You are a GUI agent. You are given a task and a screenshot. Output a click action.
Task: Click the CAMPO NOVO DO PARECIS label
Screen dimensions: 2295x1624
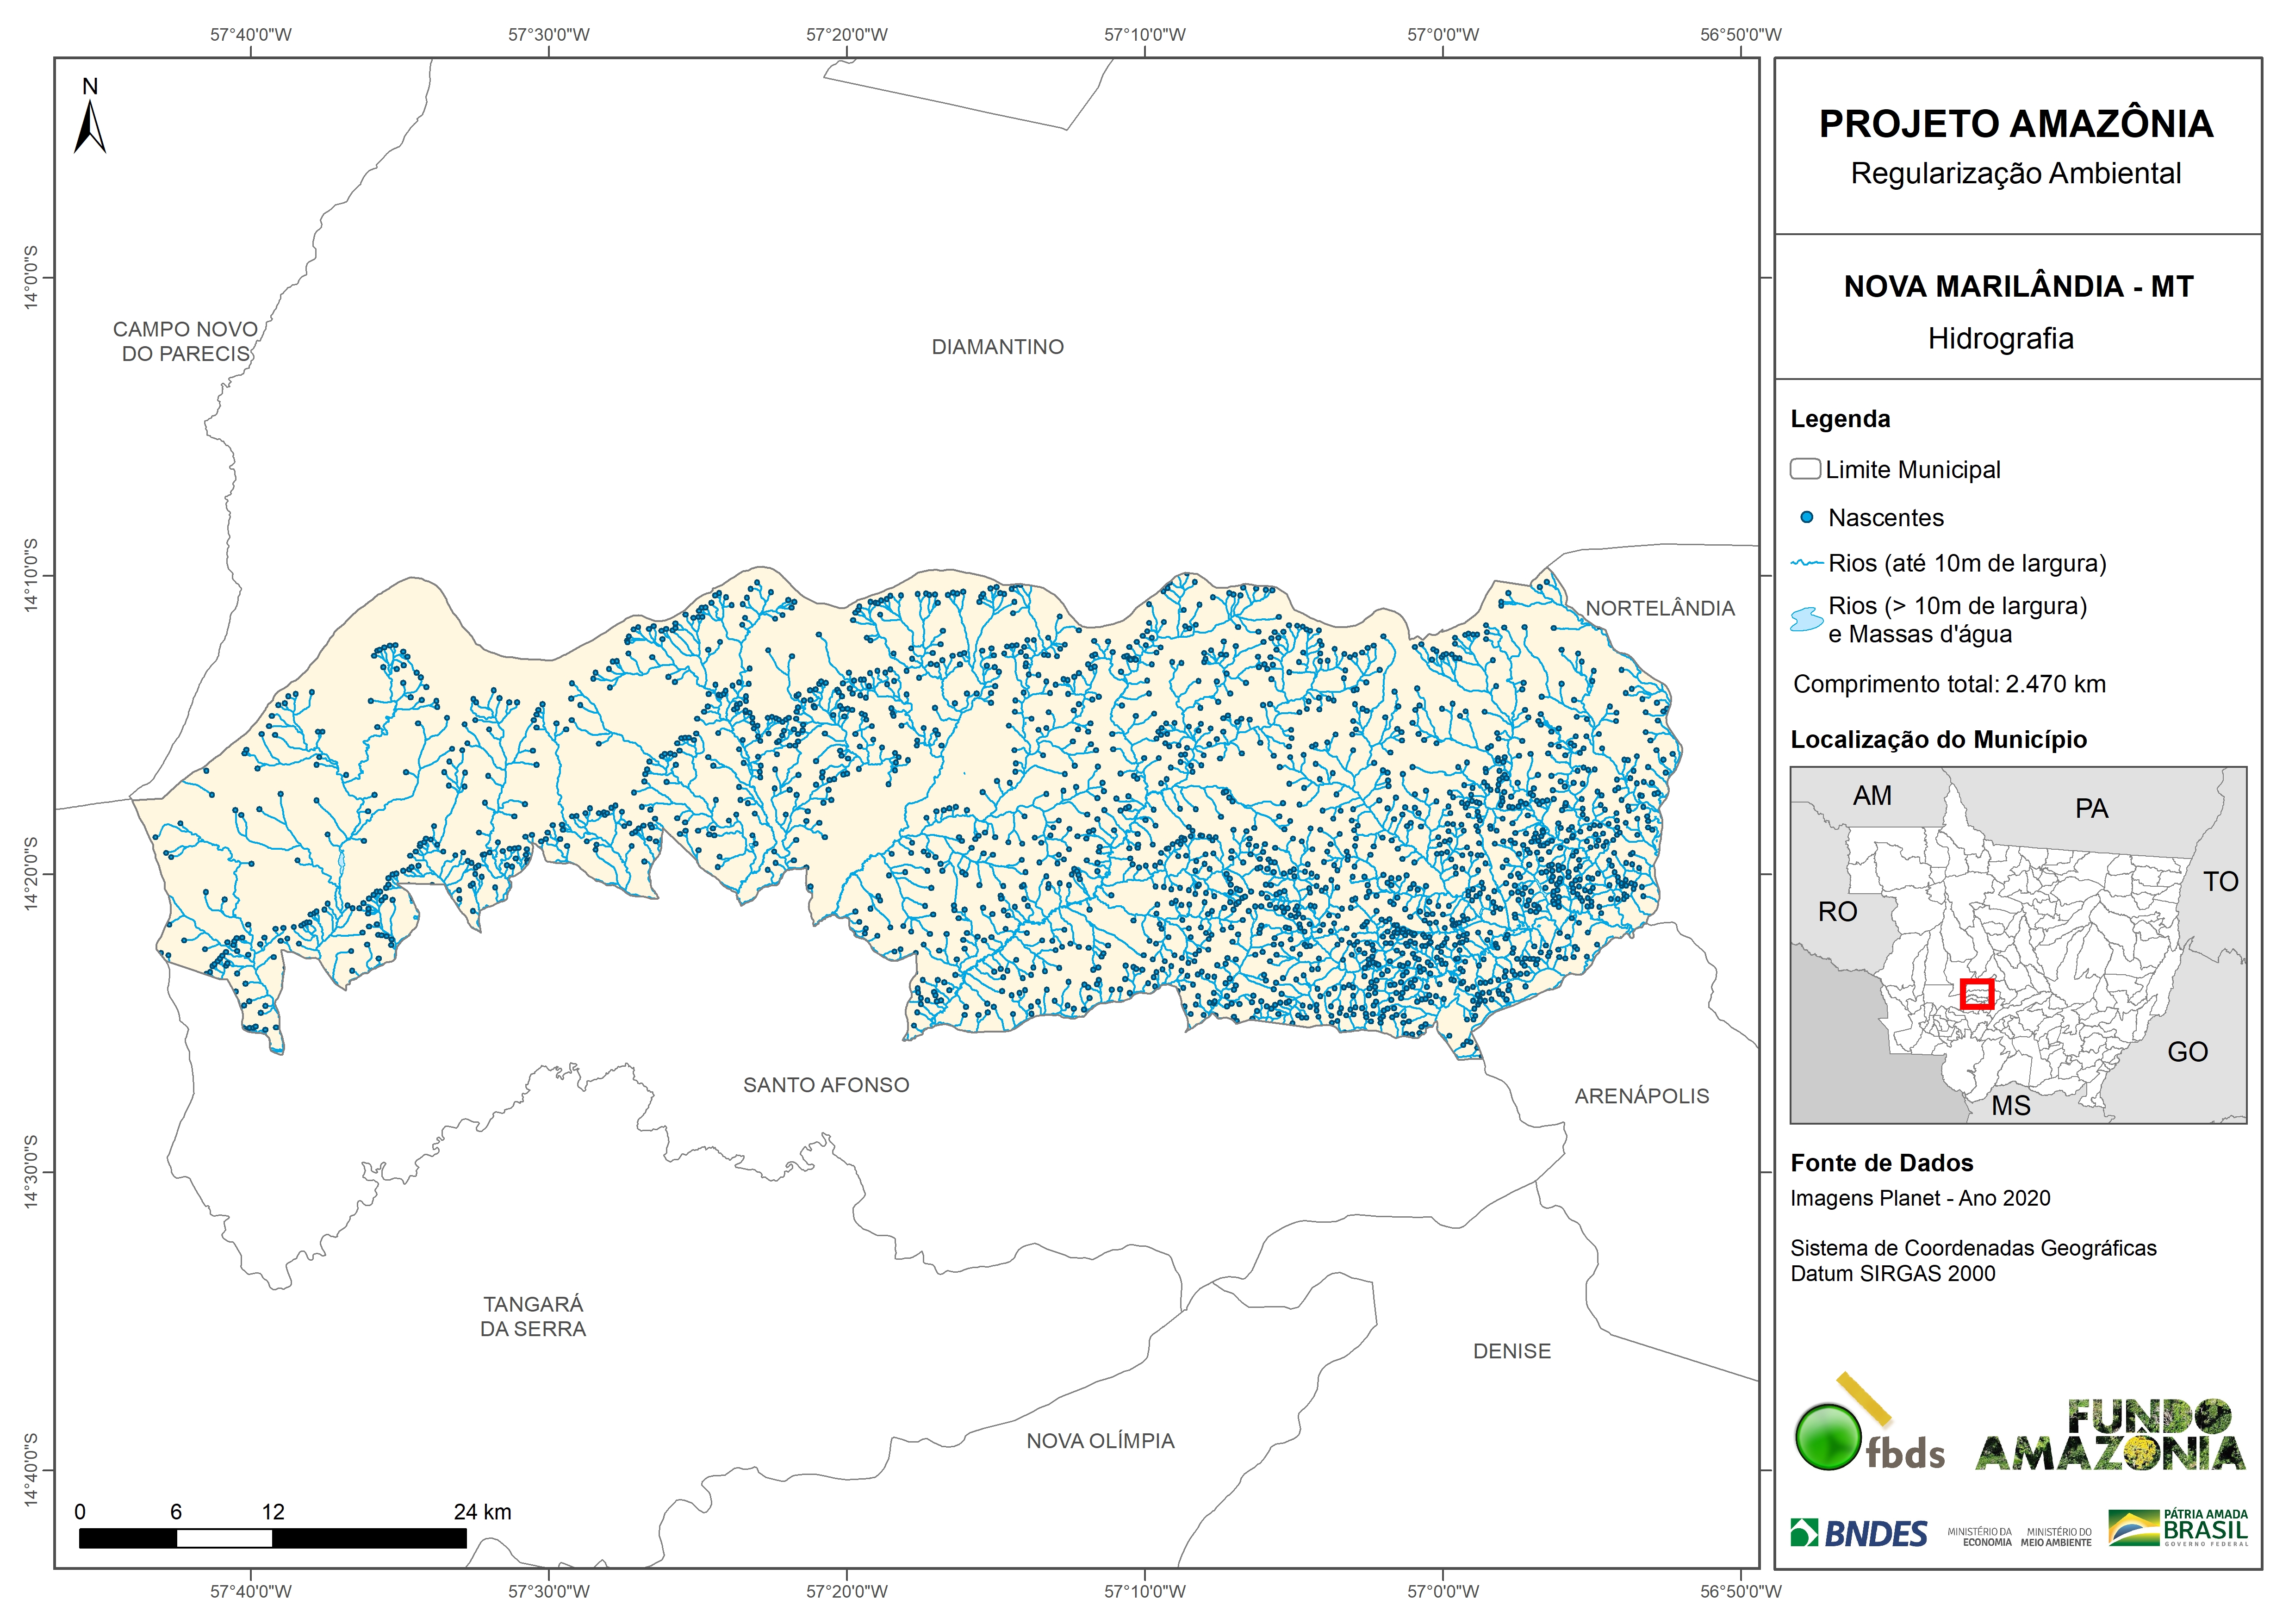tap(186, 341)
